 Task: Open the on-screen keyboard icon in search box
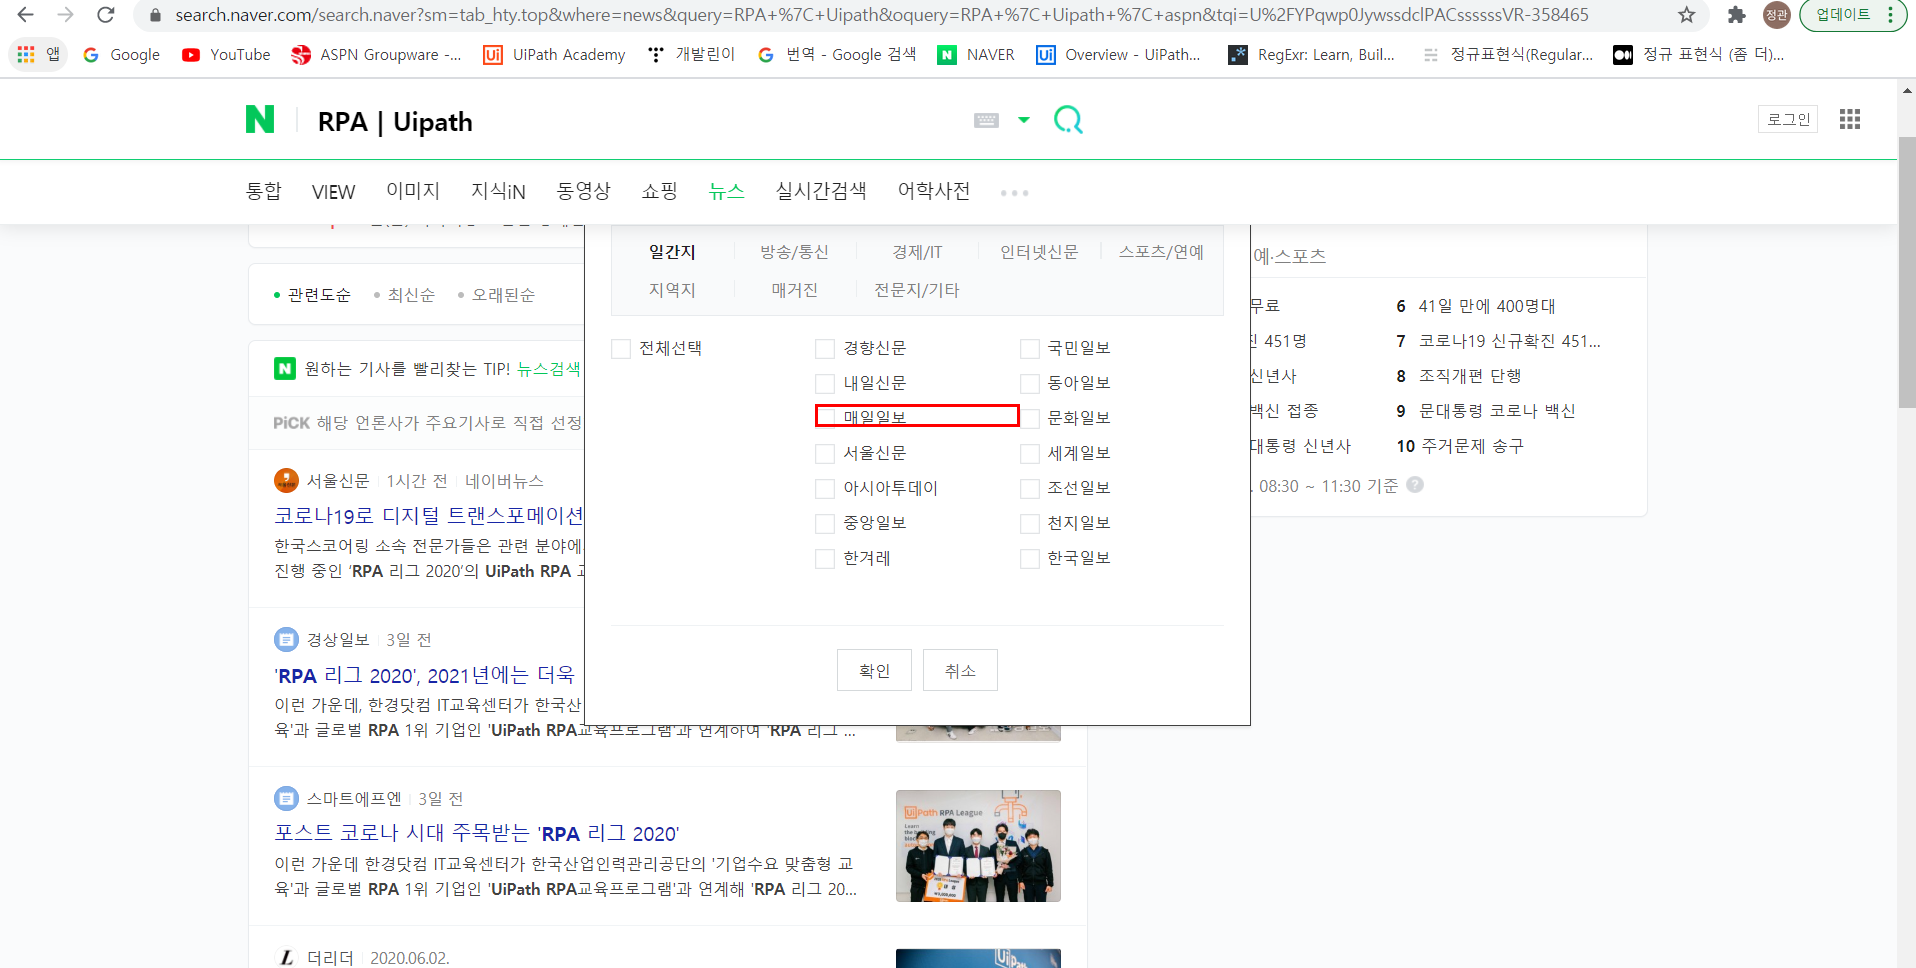pos(986,120)
